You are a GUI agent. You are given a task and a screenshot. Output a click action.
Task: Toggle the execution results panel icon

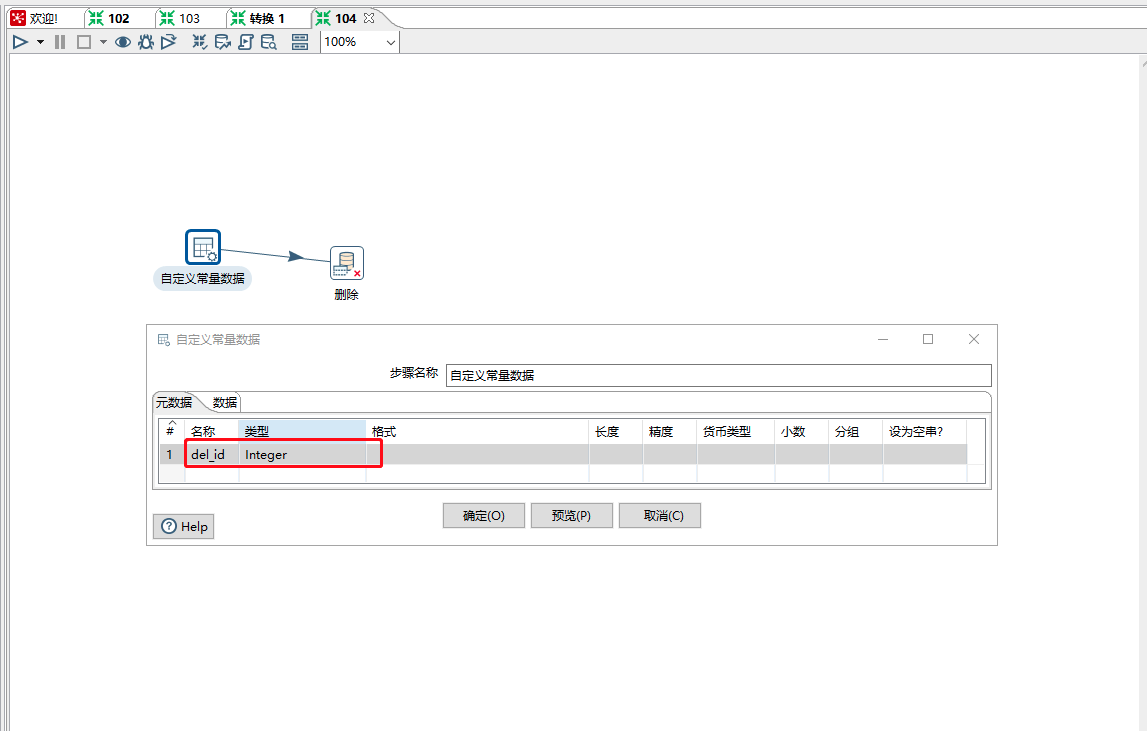point(299,41)
